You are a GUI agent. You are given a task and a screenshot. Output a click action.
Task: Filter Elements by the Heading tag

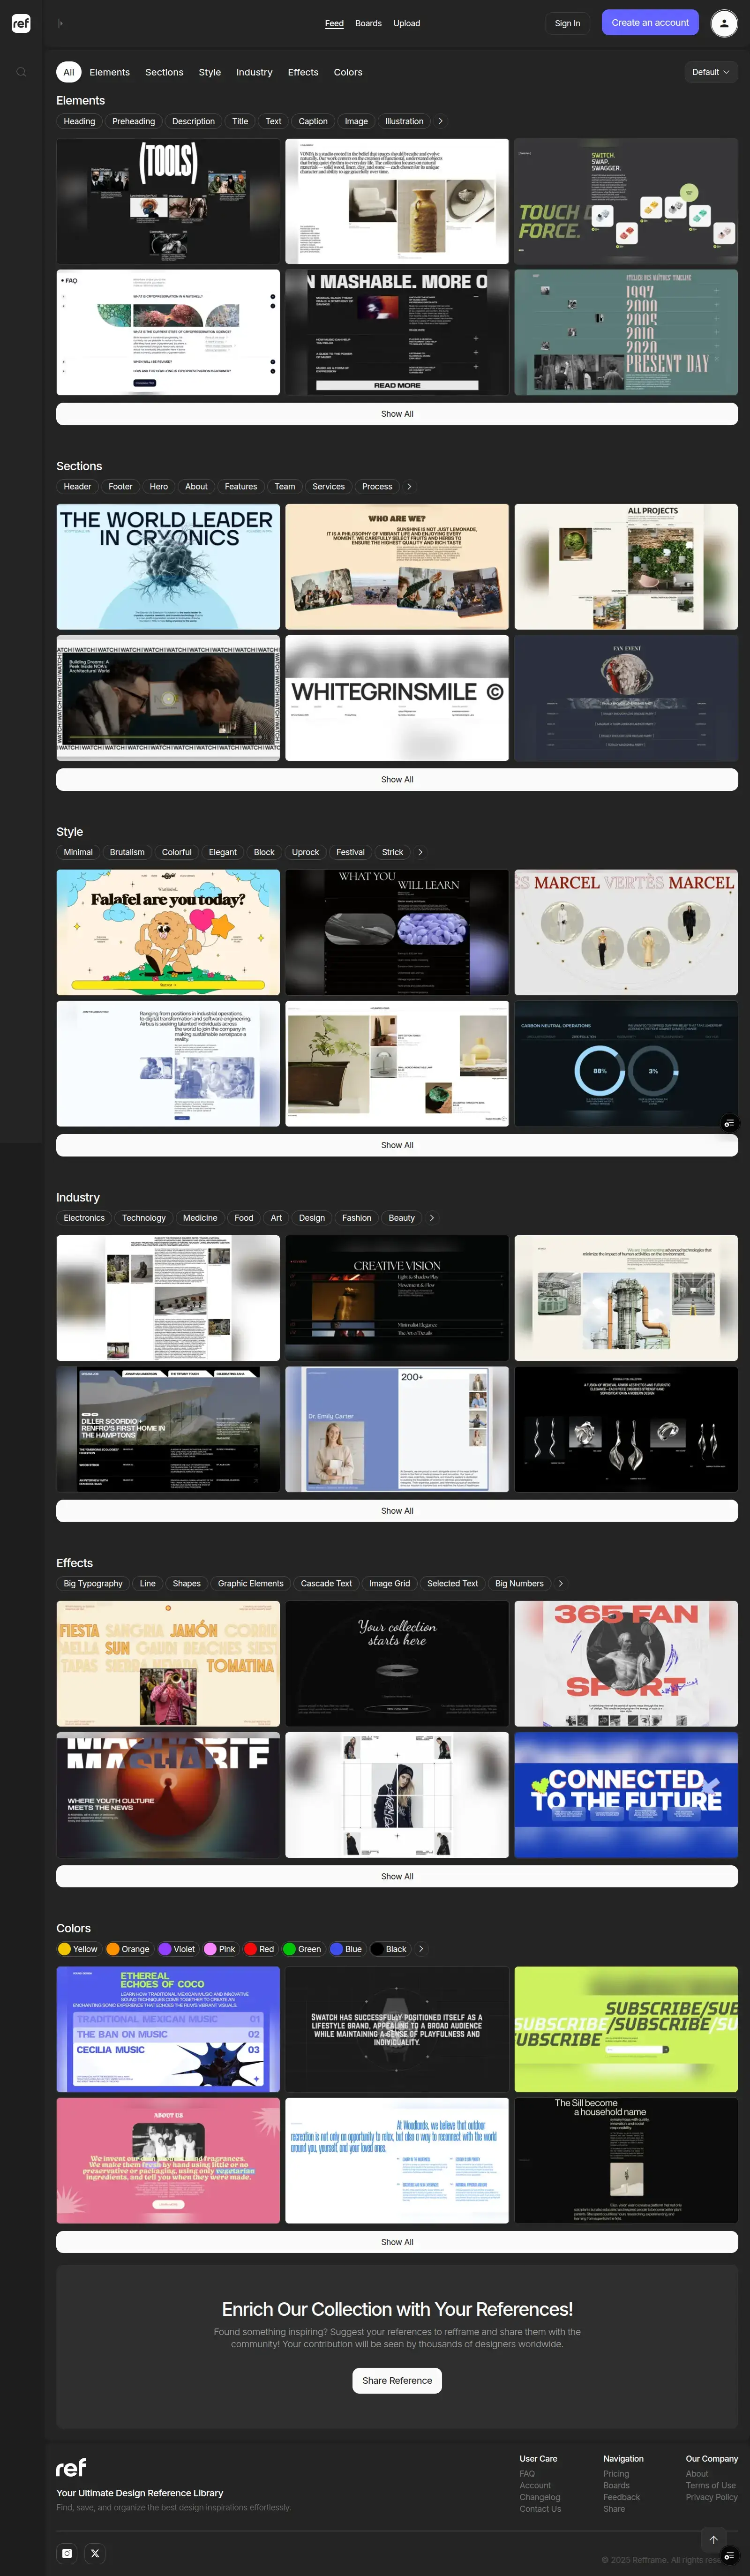tap(79, 121)
